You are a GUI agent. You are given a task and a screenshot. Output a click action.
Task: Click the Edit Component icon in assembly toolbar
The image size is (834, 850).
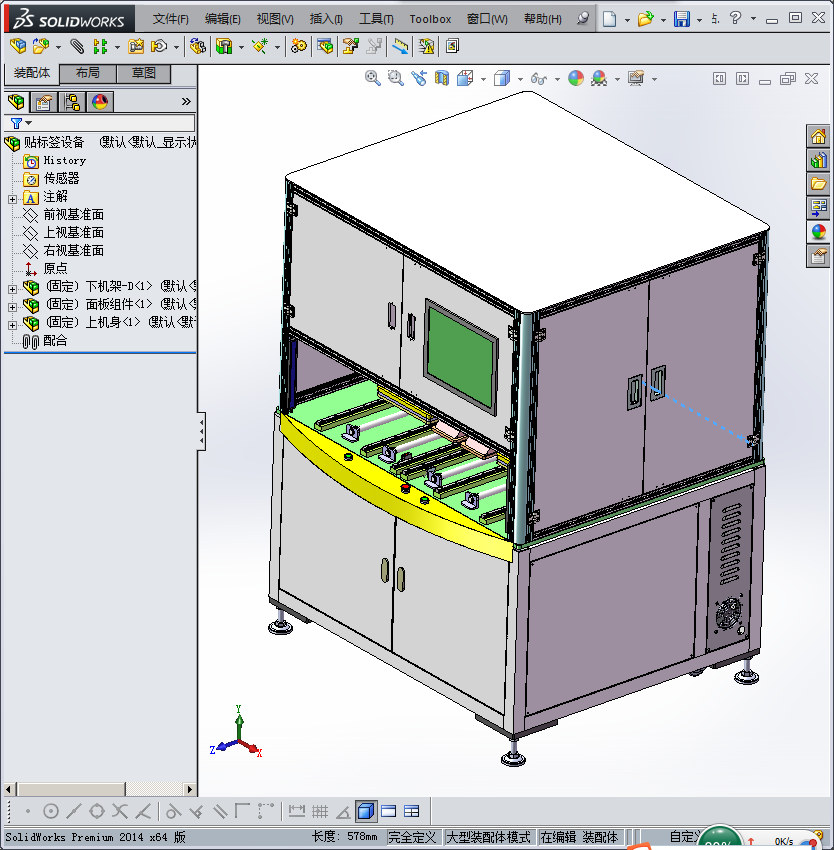pos(17,46)
